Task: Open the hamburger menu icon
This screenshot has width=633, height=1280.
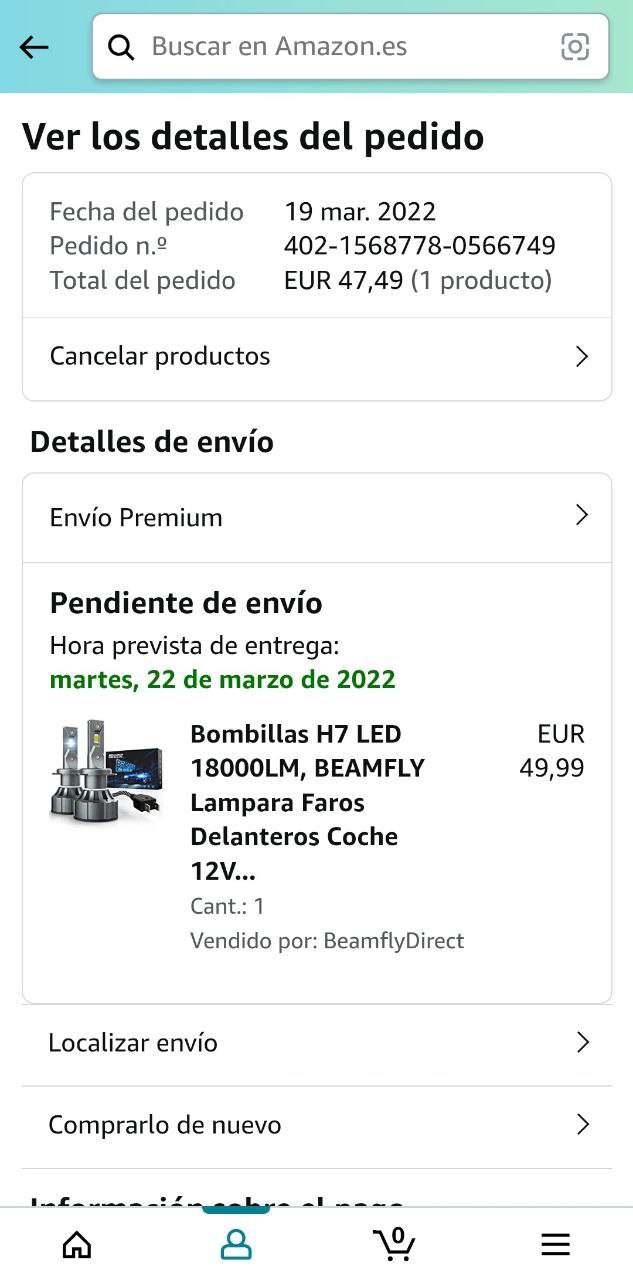Action: [x=555, y=1244]
